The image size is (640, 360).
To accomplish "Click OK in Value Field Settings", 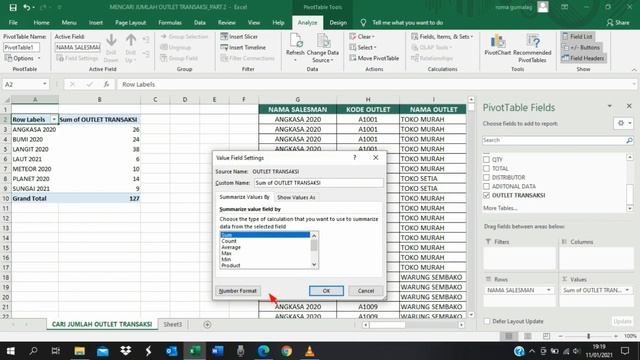I will click(x=326, y=291).
